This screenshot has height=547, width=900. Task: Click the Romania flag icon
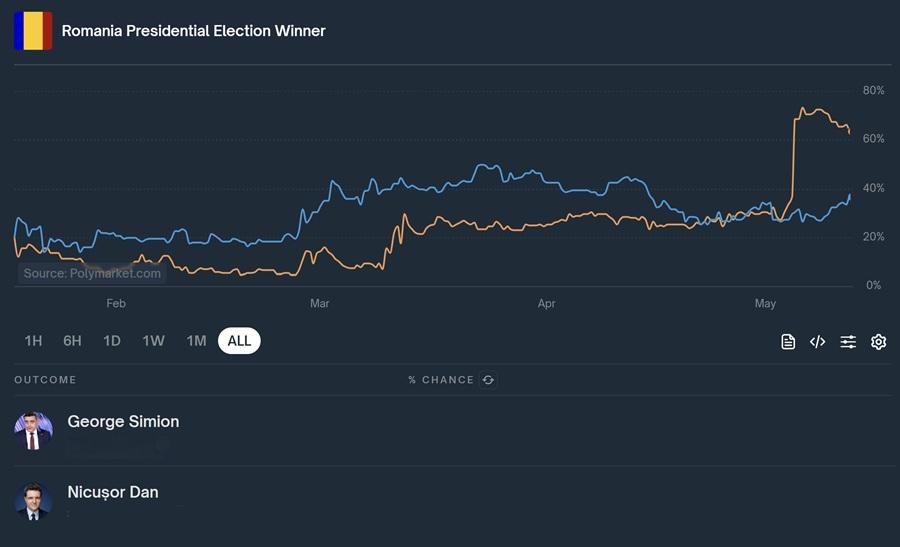pos(33,31)
